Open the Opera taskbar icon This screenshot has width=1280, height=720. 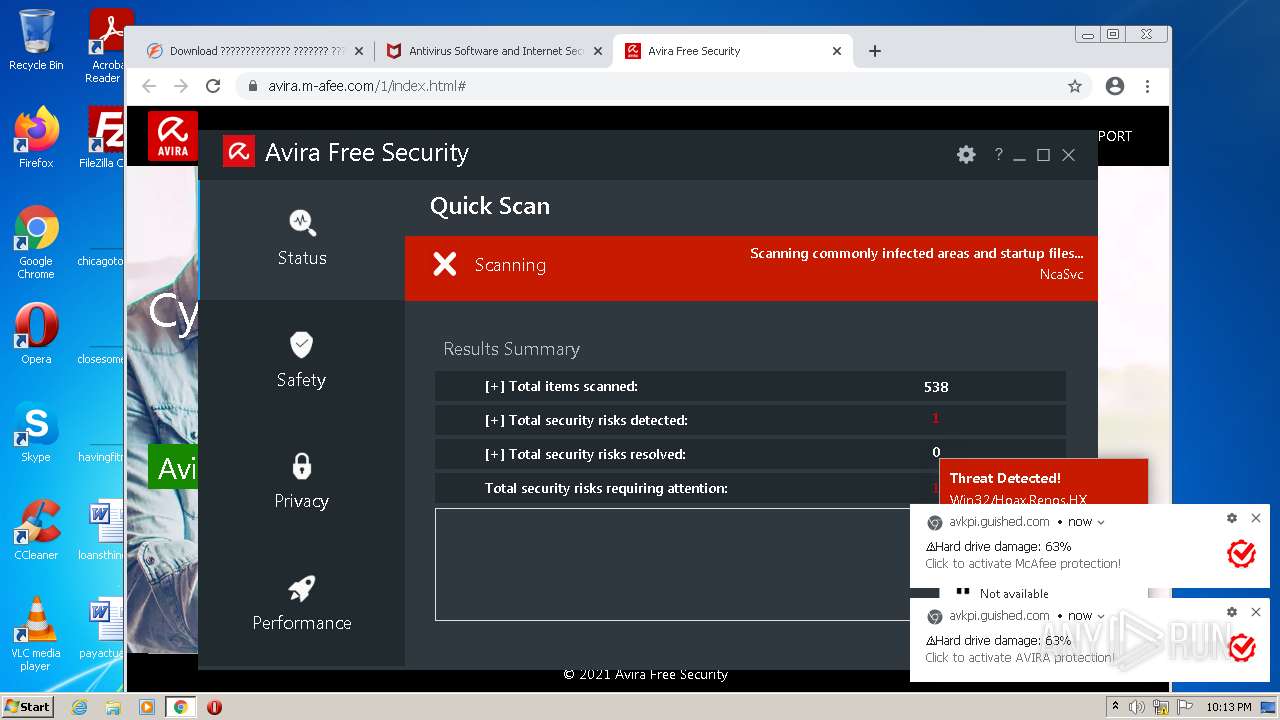pyautogui.click(x=214, y=707)
